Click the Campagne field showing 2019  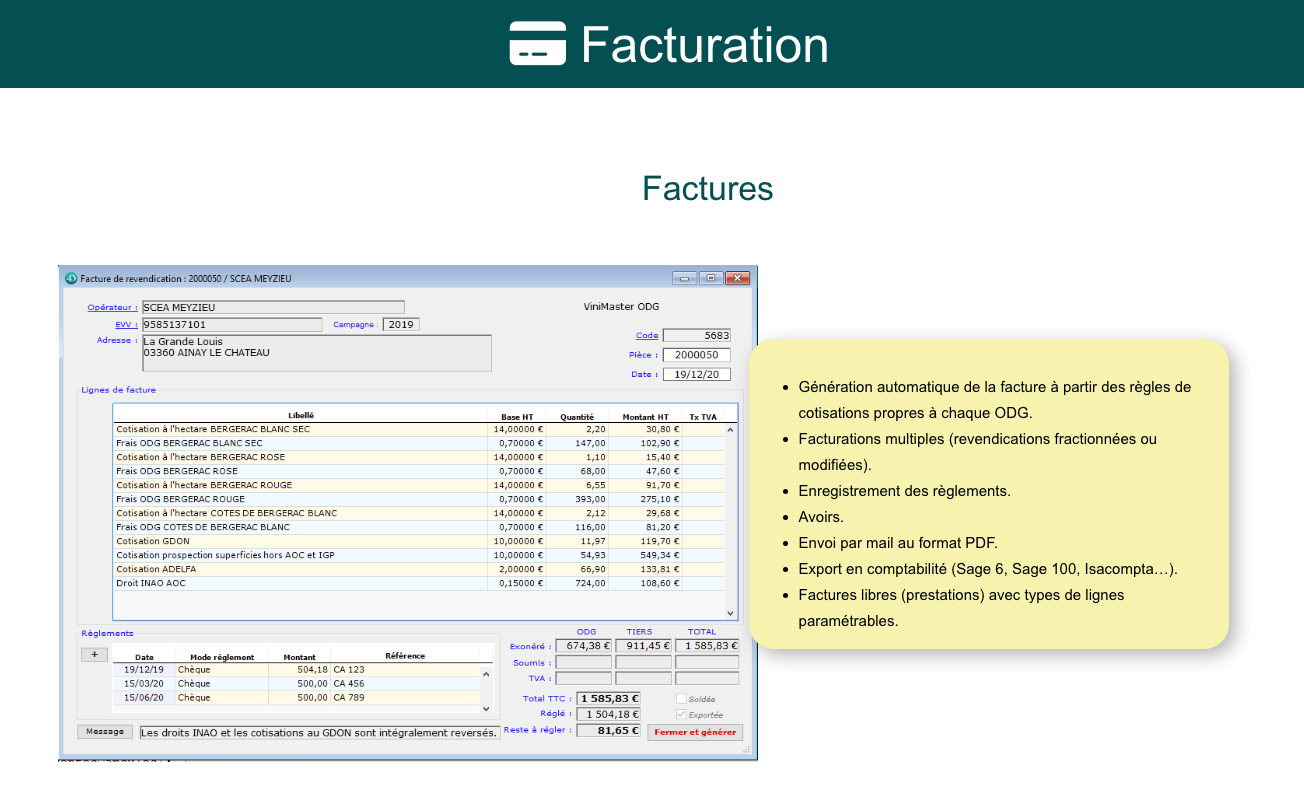coord(402,324)
